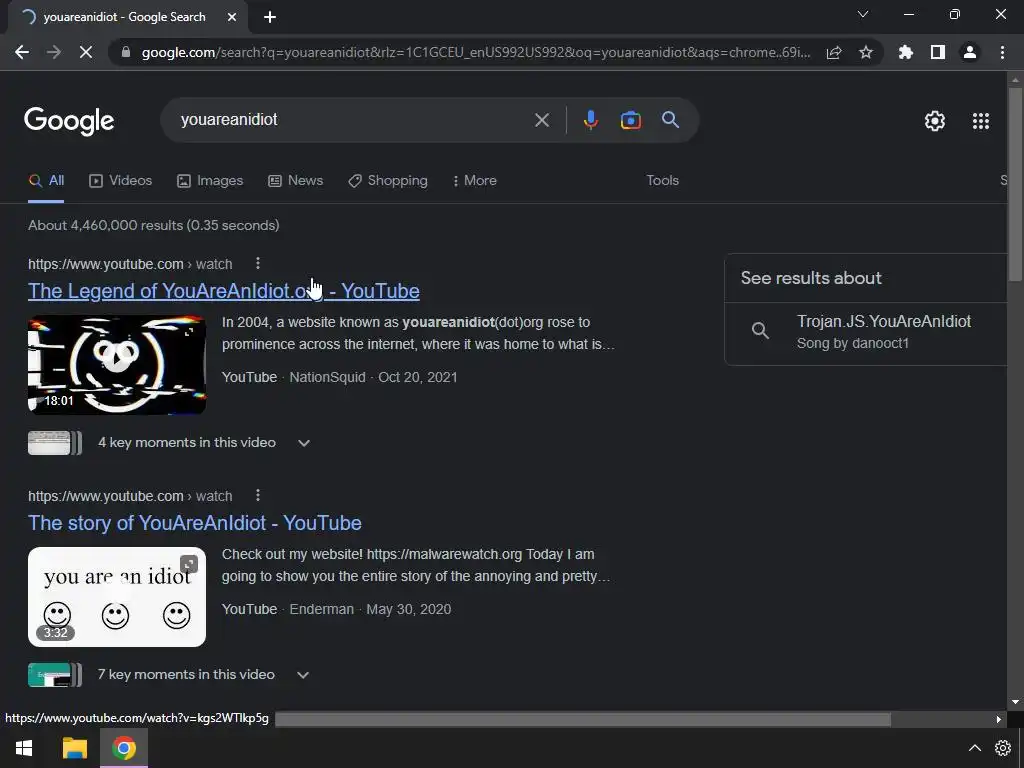
Task: Open The Legend of YouAreAnIdiot.org result
Action: click(223, 291)
